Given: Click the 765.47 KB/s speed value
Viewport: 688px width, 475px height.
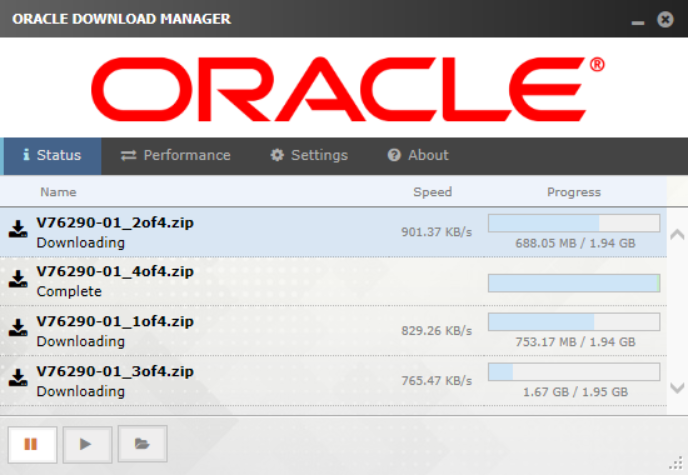Looking at the screenshot, I should point(437,381).
